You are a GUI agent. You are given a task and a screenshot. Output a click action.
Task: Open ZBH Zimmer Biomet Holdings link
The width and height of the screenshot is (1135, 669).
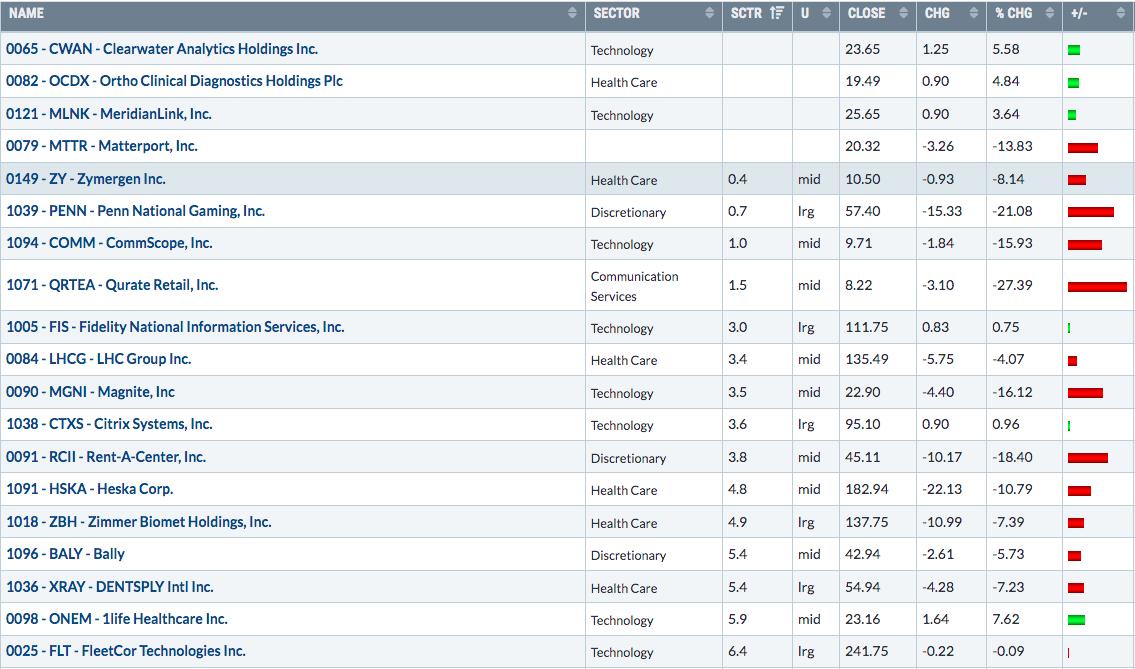tap(139, 522)
